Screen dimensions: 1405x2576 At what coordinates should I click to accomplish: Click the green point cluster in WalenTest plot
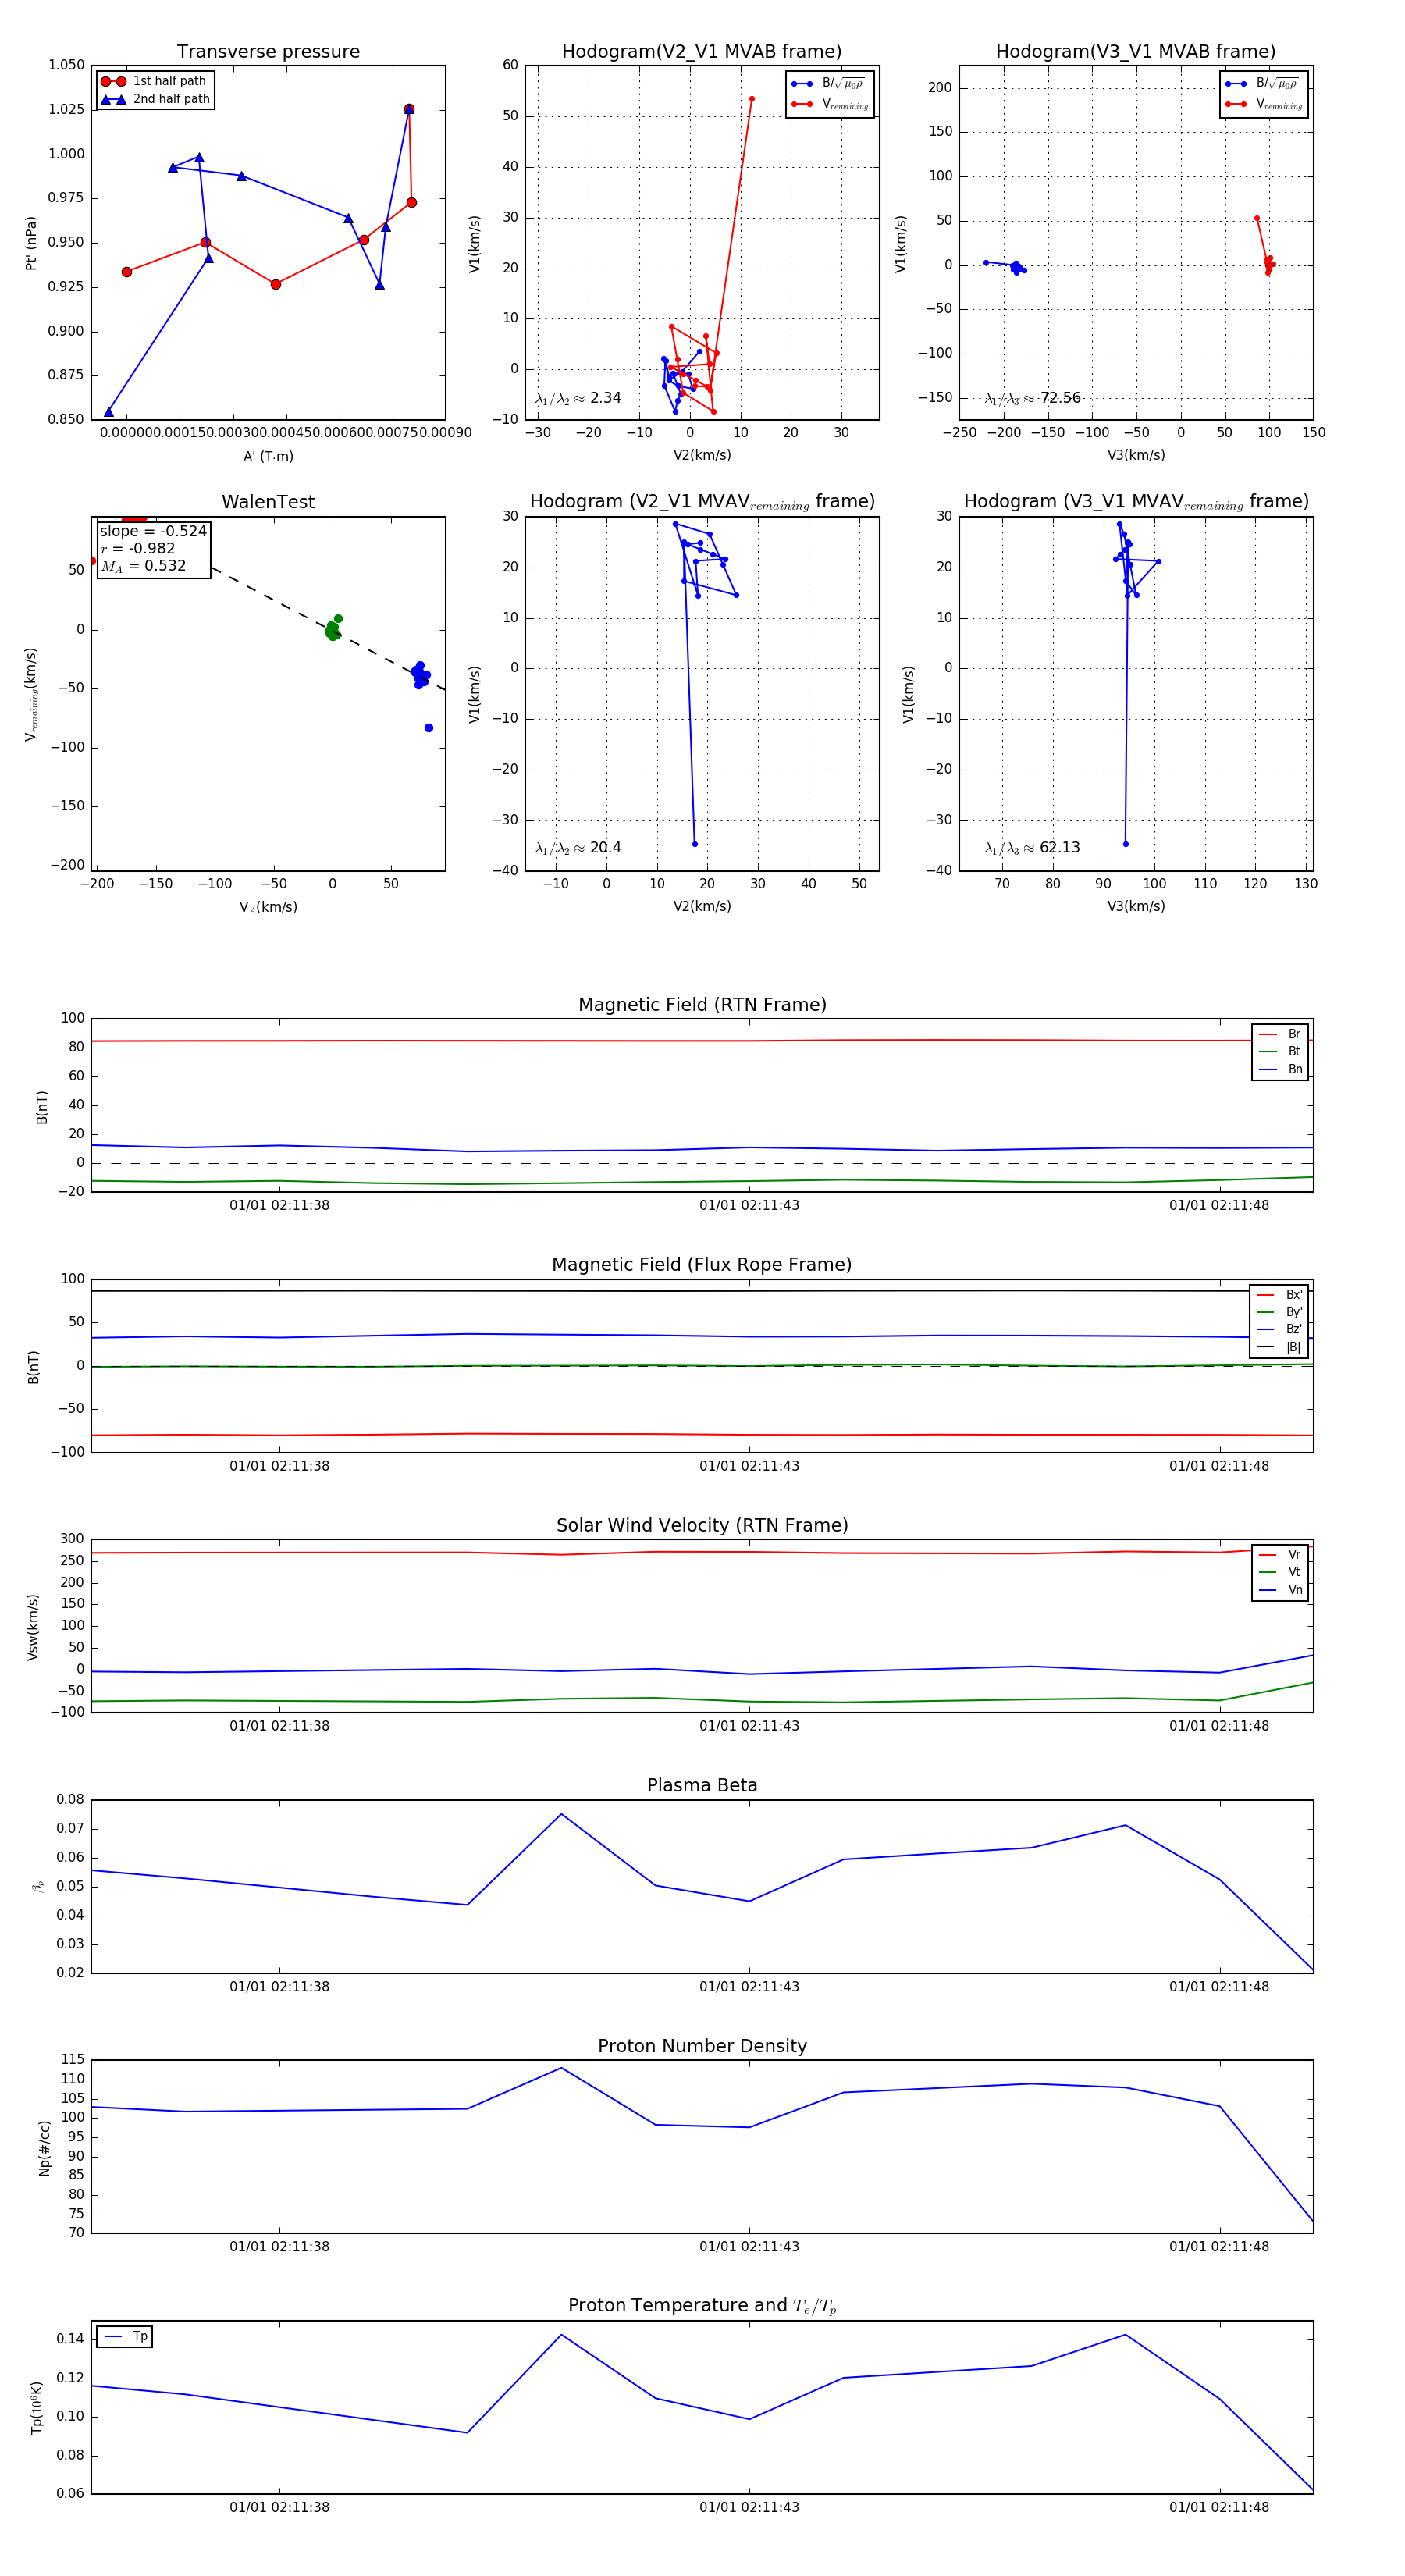pyautogui.click(x=332, y=630)
